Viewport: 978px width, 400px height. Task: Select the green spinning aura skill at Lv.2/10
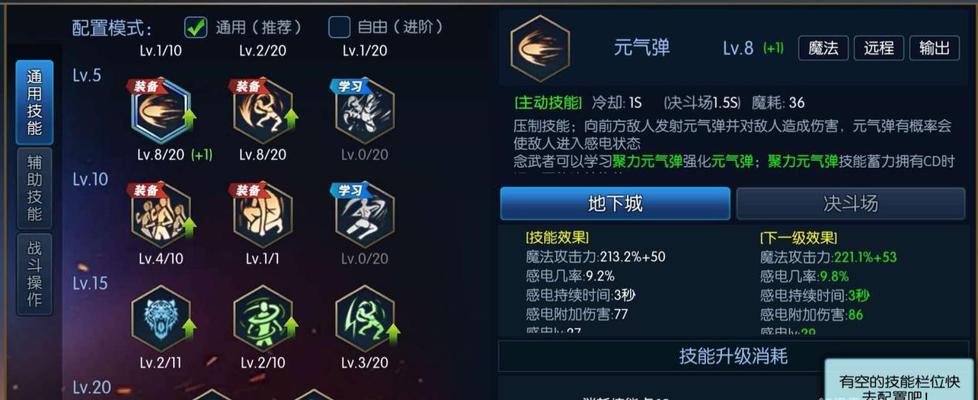[263, 318]
